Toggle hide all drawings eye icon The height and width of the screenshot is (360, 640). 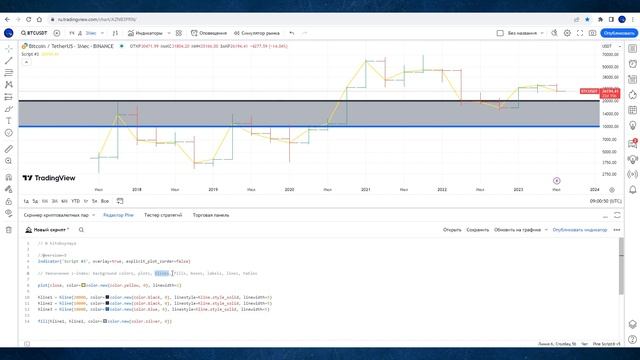(x=9, y=213)
